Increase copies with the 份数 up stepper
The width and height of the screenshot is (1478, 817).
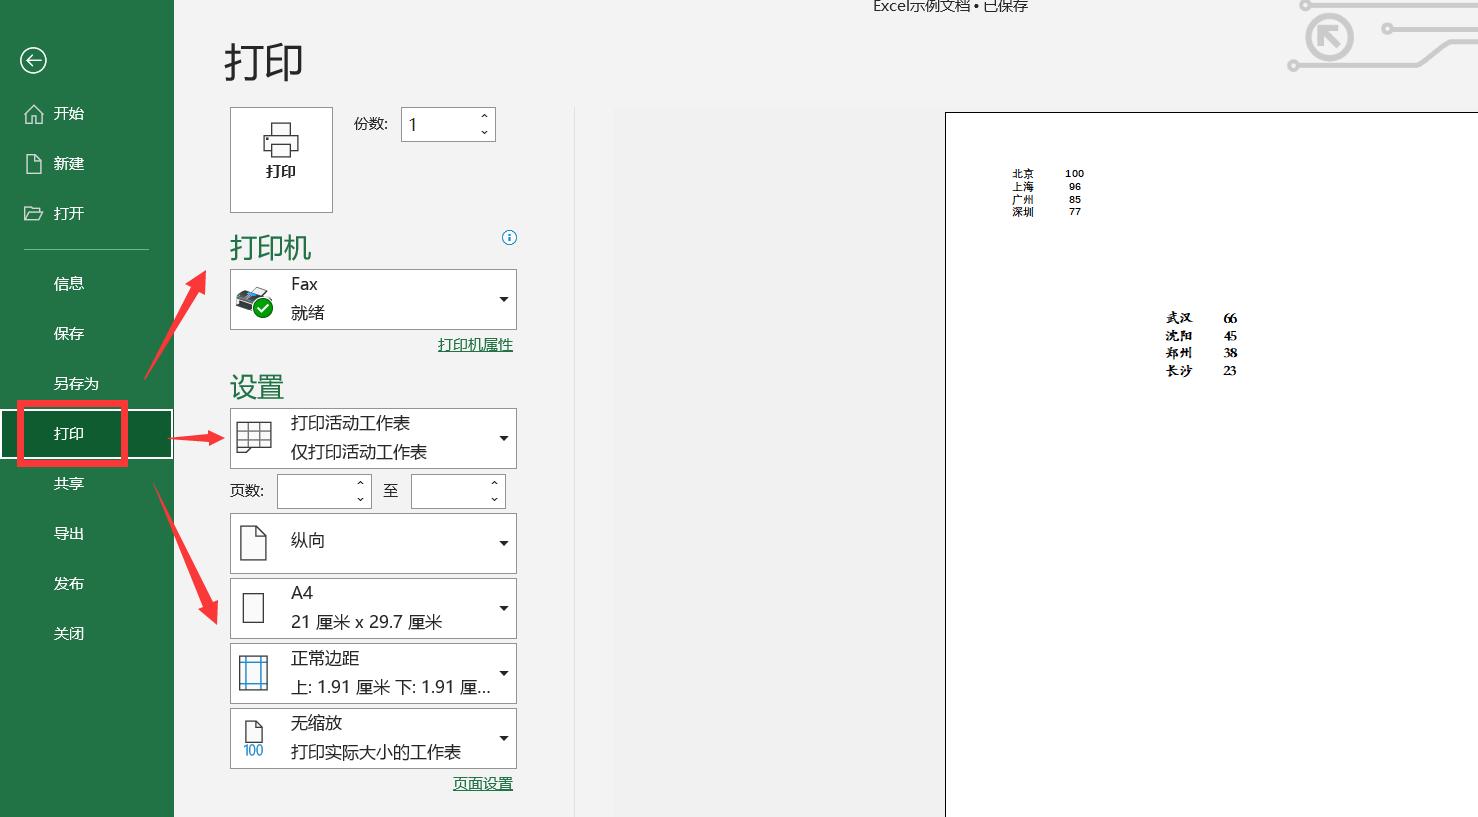[483, 116]
